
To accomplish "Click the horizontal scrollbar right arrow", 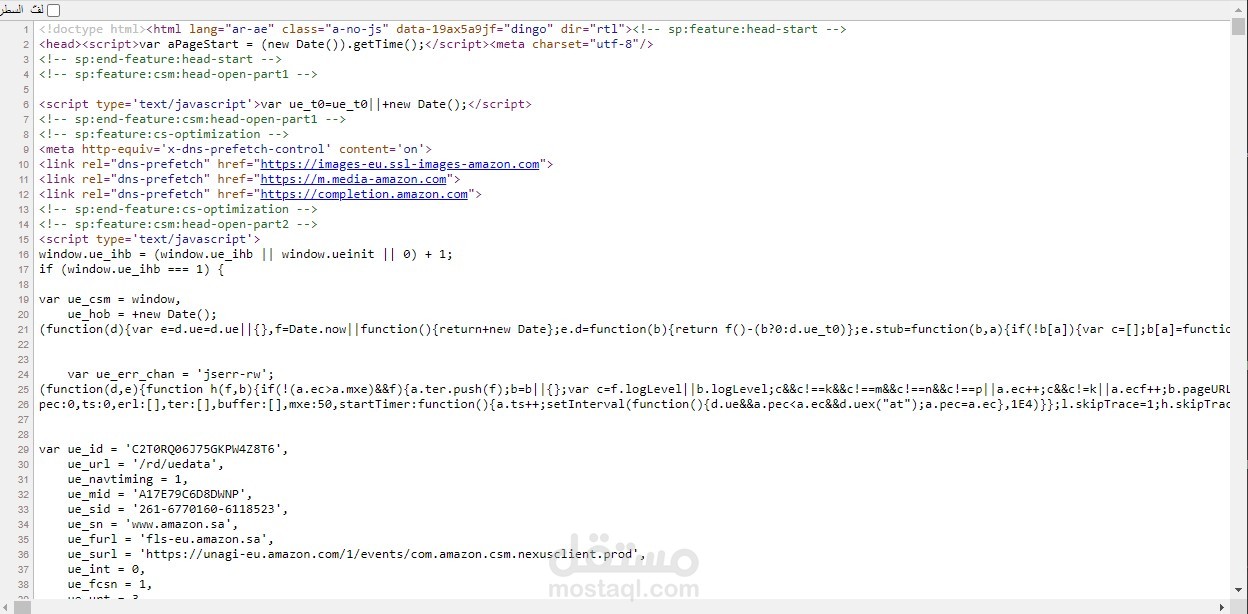I will [x=1223, y=607].
